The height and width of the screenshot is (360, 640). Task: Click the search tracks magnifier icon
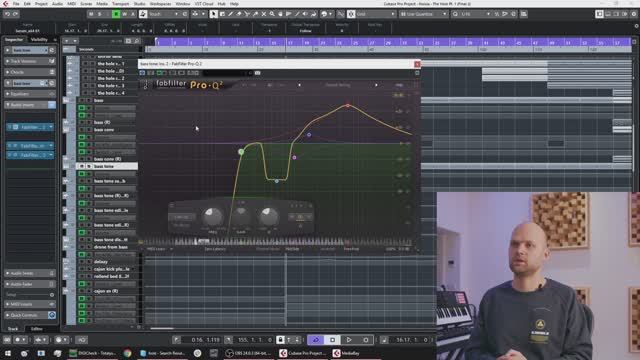[x=137, y=41]
